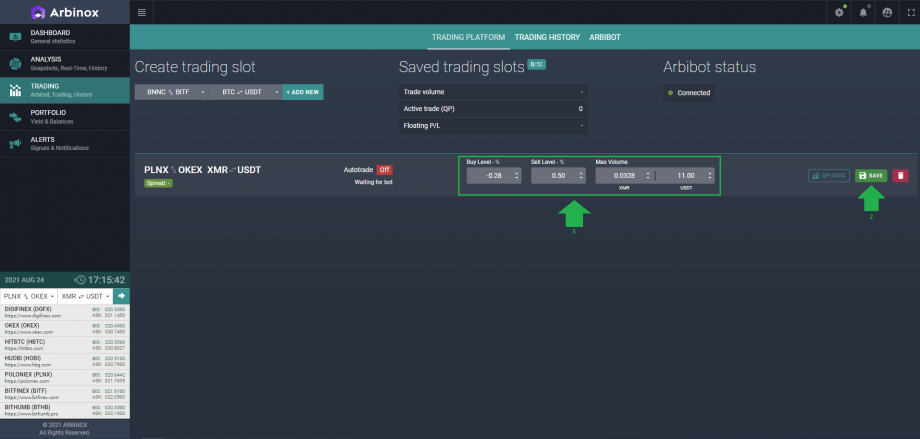
Task: Select the OKEX (OKEX) row title
Action: [22, 325]
